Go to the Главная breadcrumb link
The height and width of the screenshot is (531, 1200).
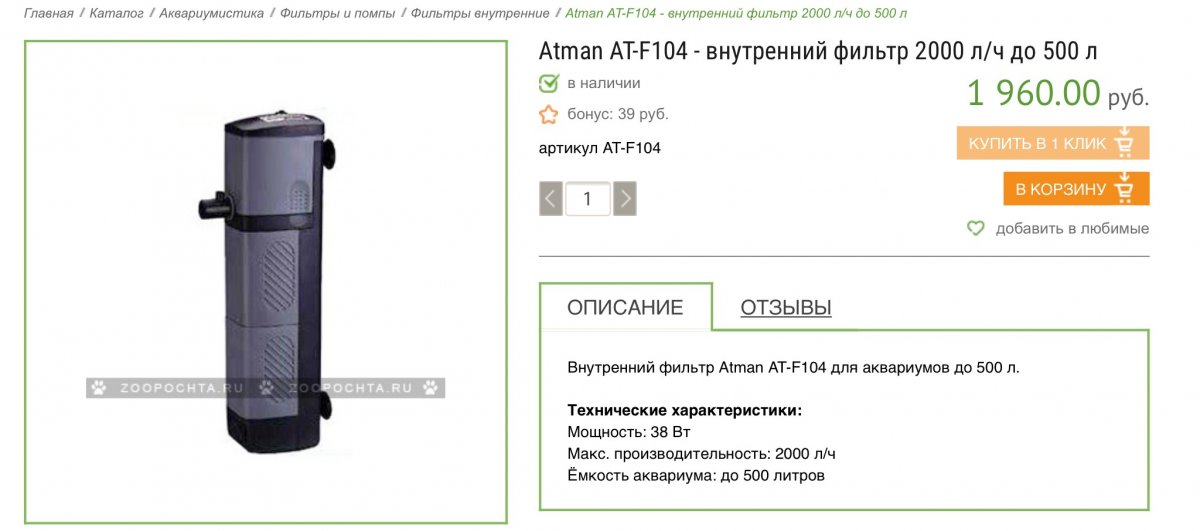pos(48,13)
